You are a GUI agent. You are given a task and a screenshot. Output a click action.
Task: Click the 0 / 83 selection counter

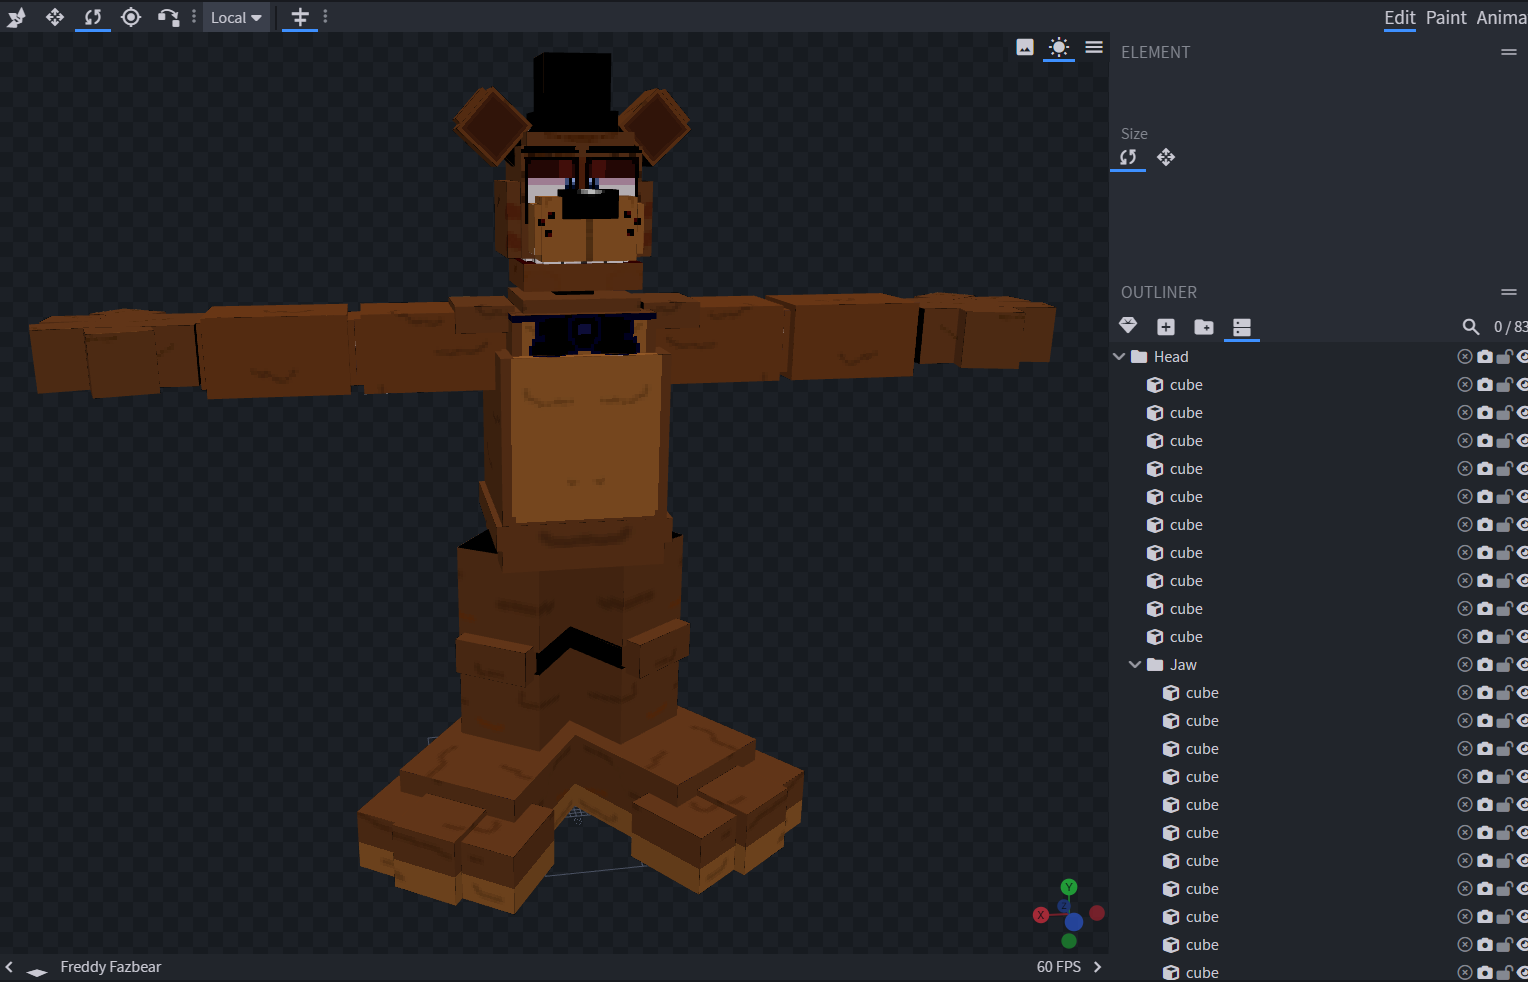1510,326
